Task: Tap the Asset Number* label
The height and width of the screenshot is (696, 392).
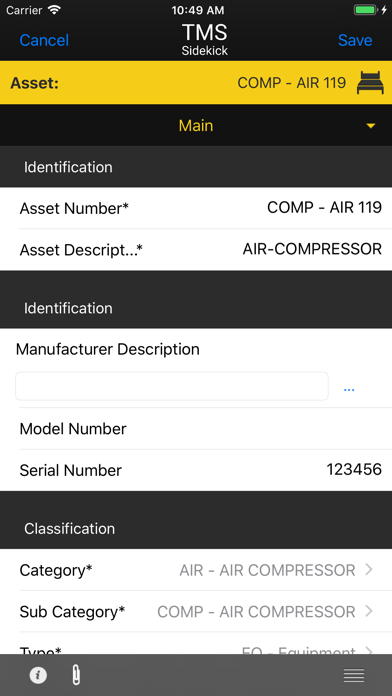Action: click(74, 208)
